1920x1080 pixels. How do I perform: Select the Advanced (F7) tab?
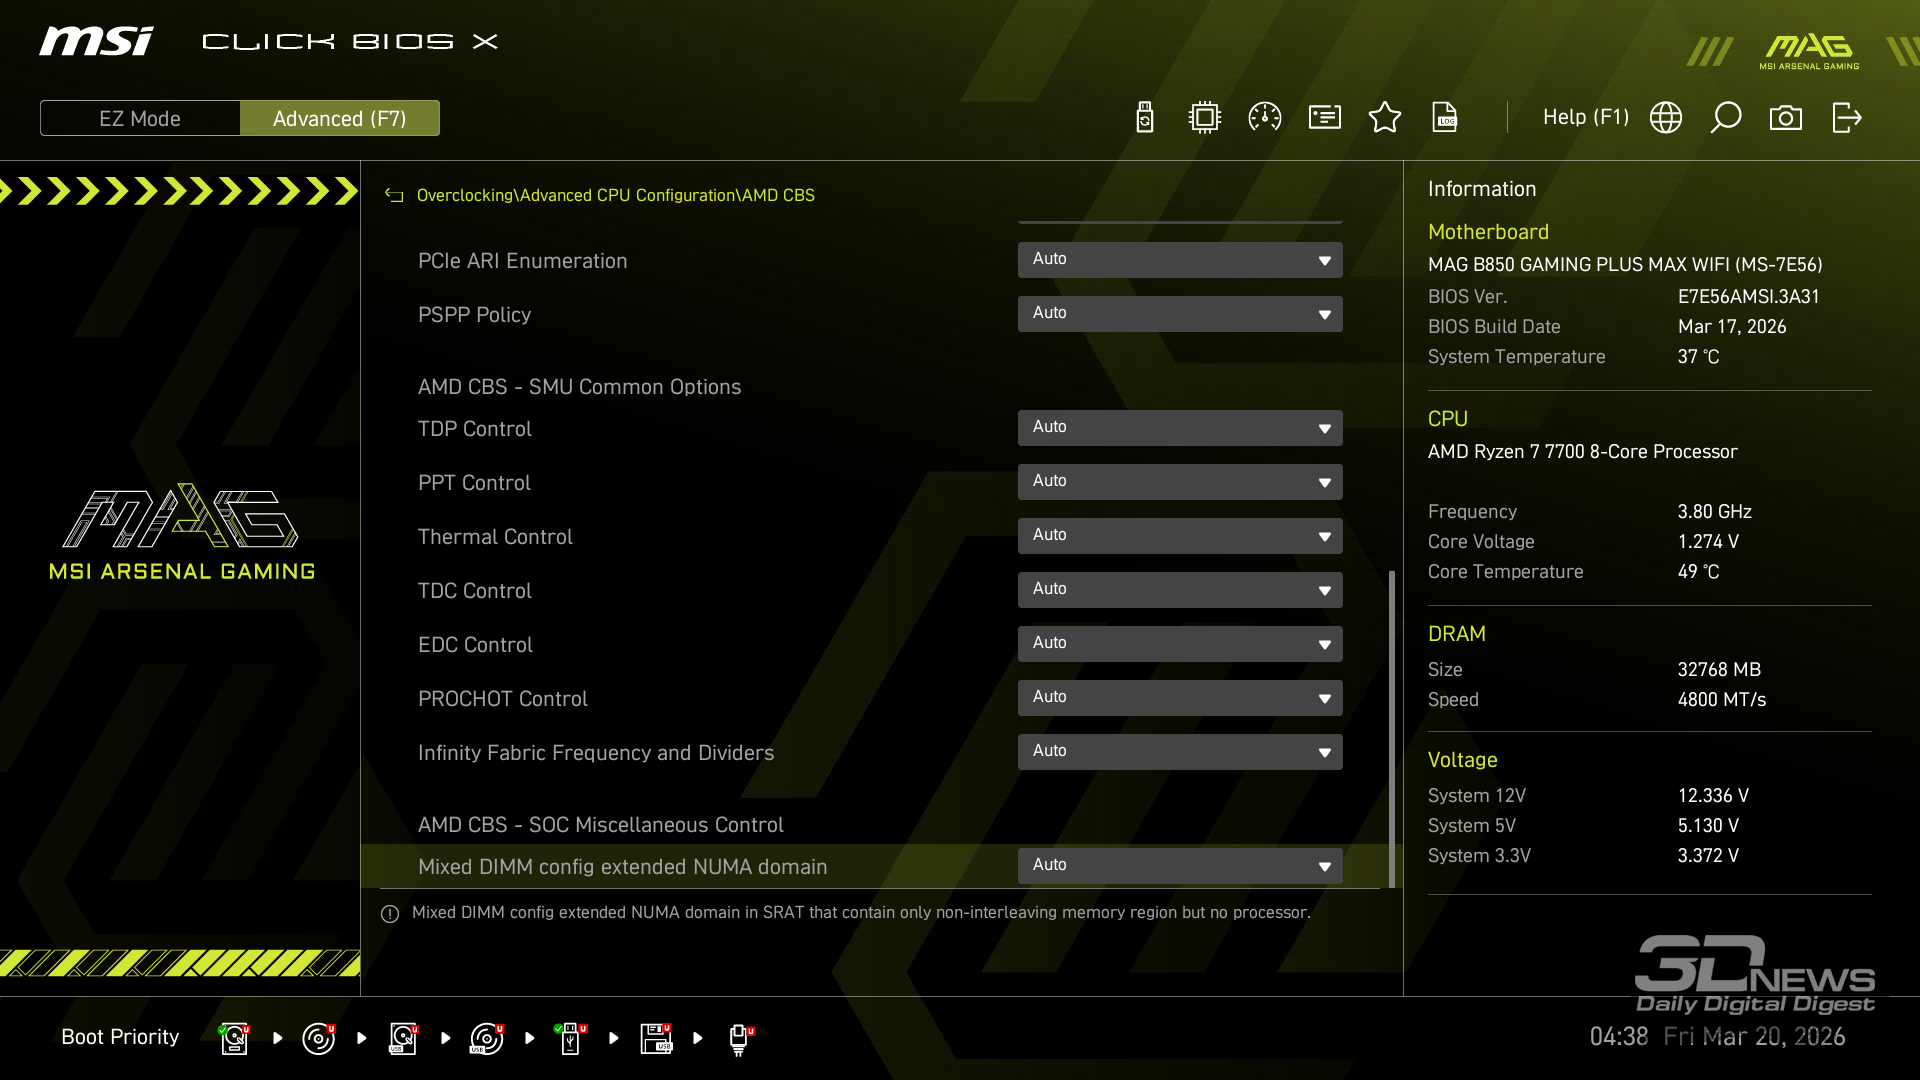coord(340,118)
